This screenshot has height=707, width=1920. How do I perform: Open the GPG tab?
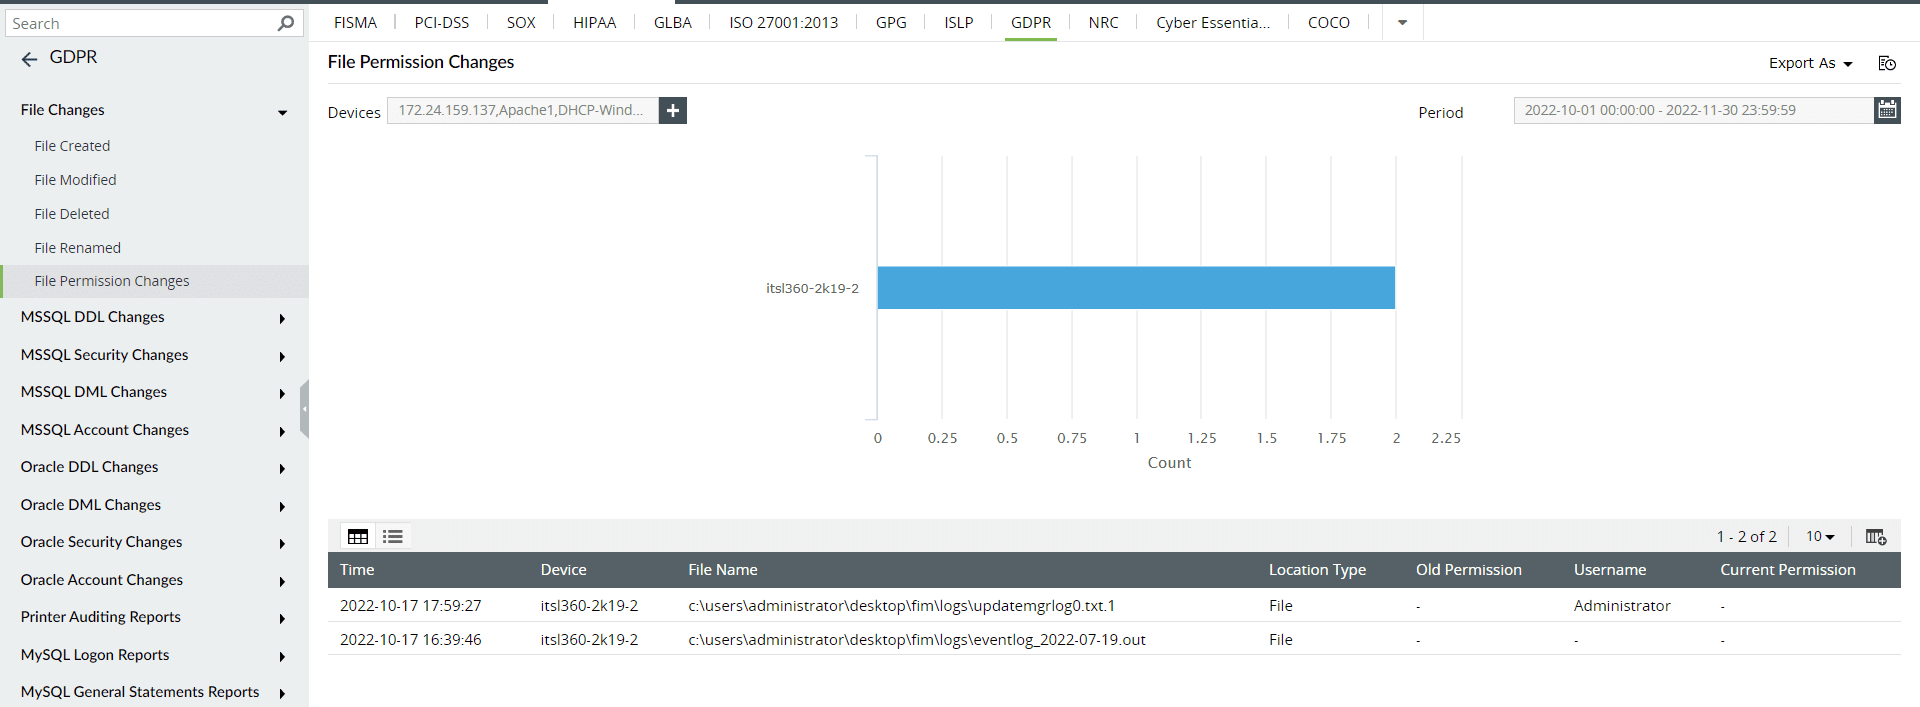[x=891, y=22]
